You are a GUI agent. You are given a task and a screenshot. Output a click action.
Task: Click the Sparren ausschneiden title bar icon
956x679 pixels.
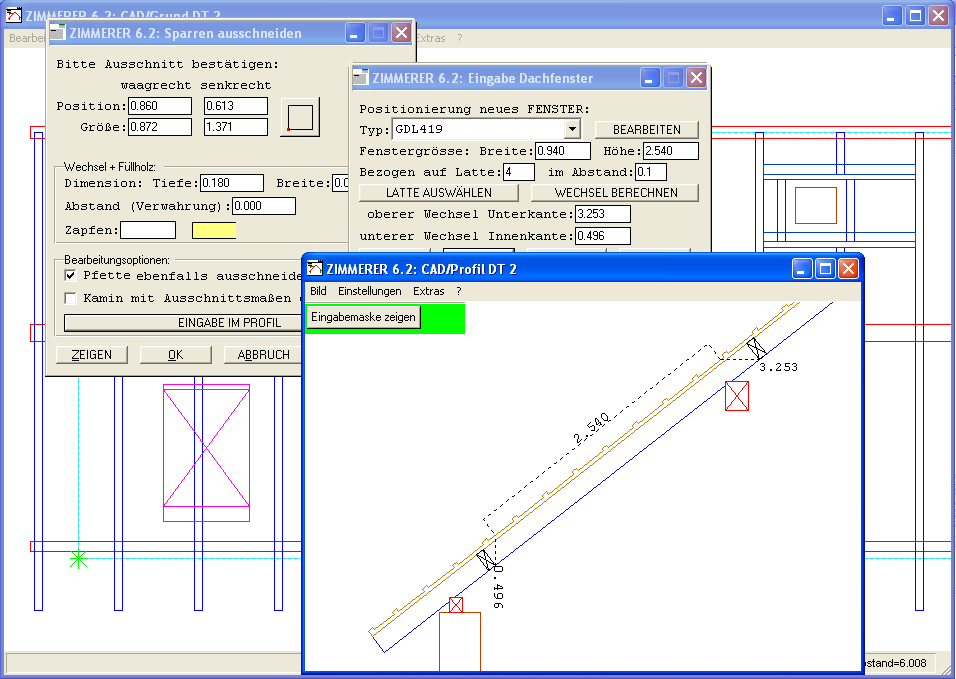coord(58,32)
